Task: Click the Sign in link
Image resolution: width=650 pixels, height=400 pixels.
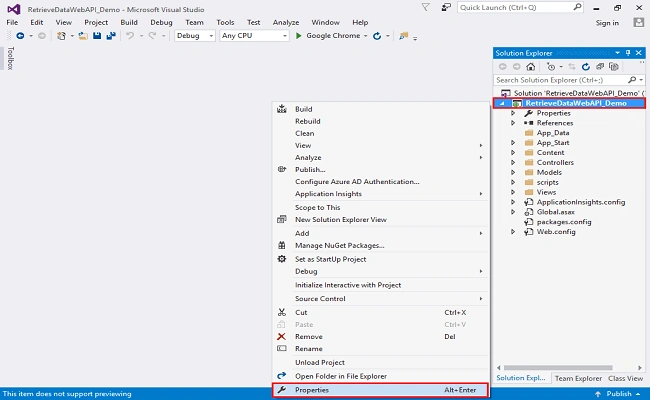Action: (607, 23)
